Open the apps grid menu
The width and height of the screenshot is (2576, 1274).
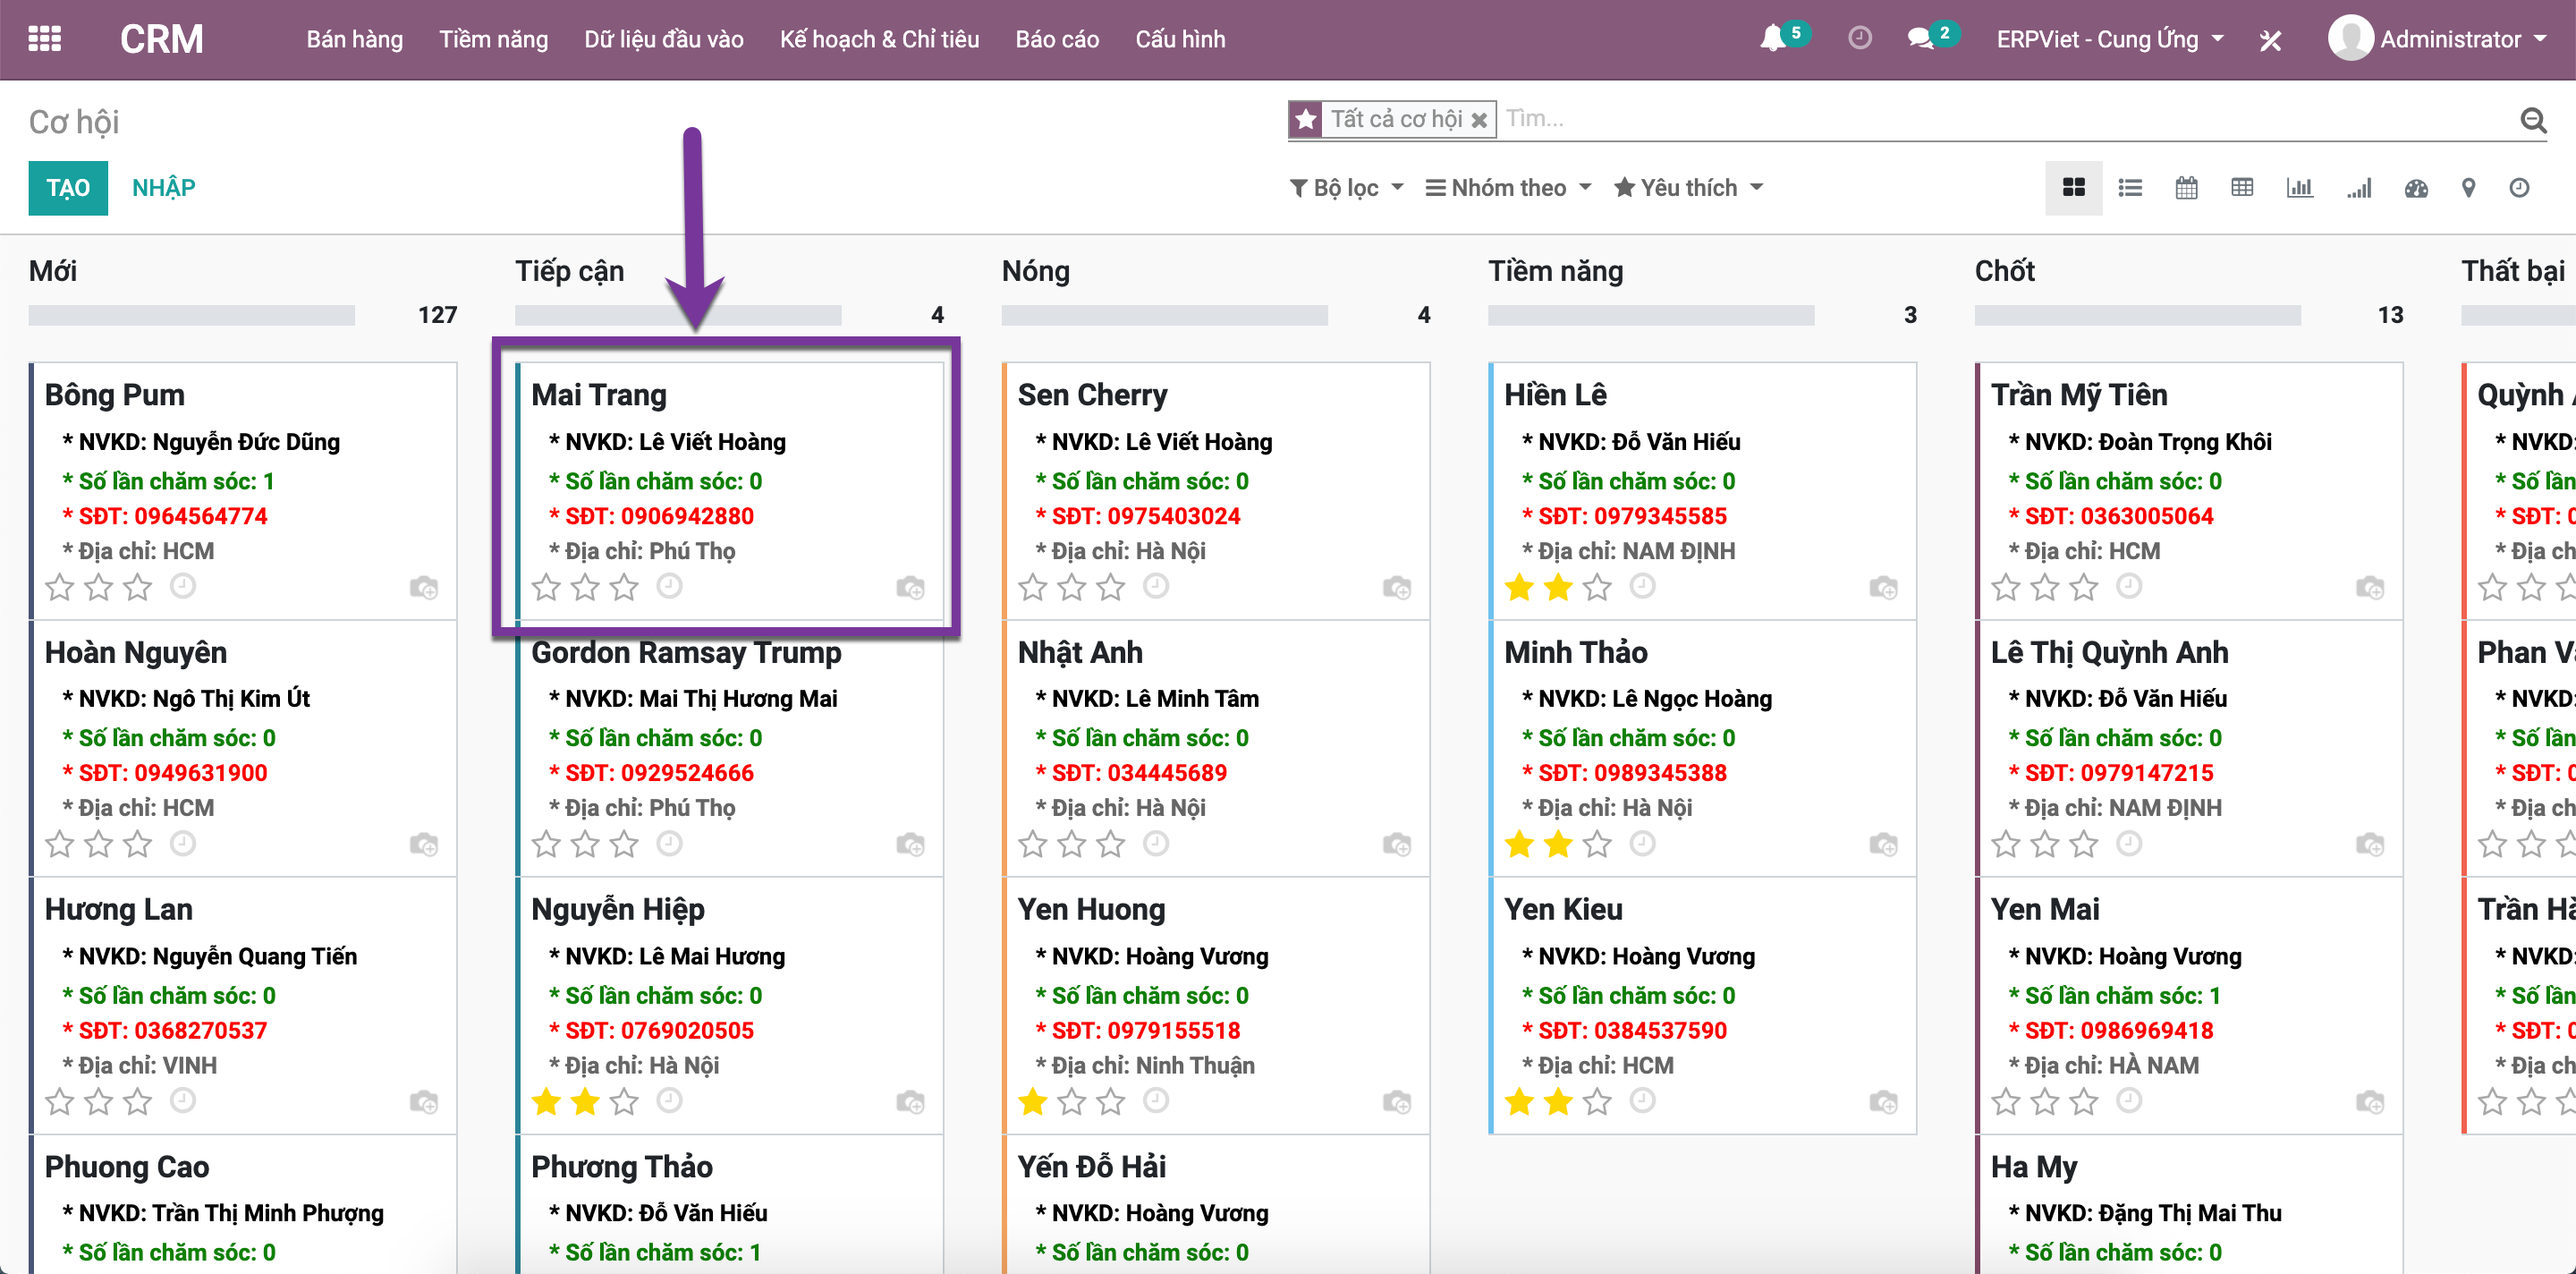click(x=45, y=39)
